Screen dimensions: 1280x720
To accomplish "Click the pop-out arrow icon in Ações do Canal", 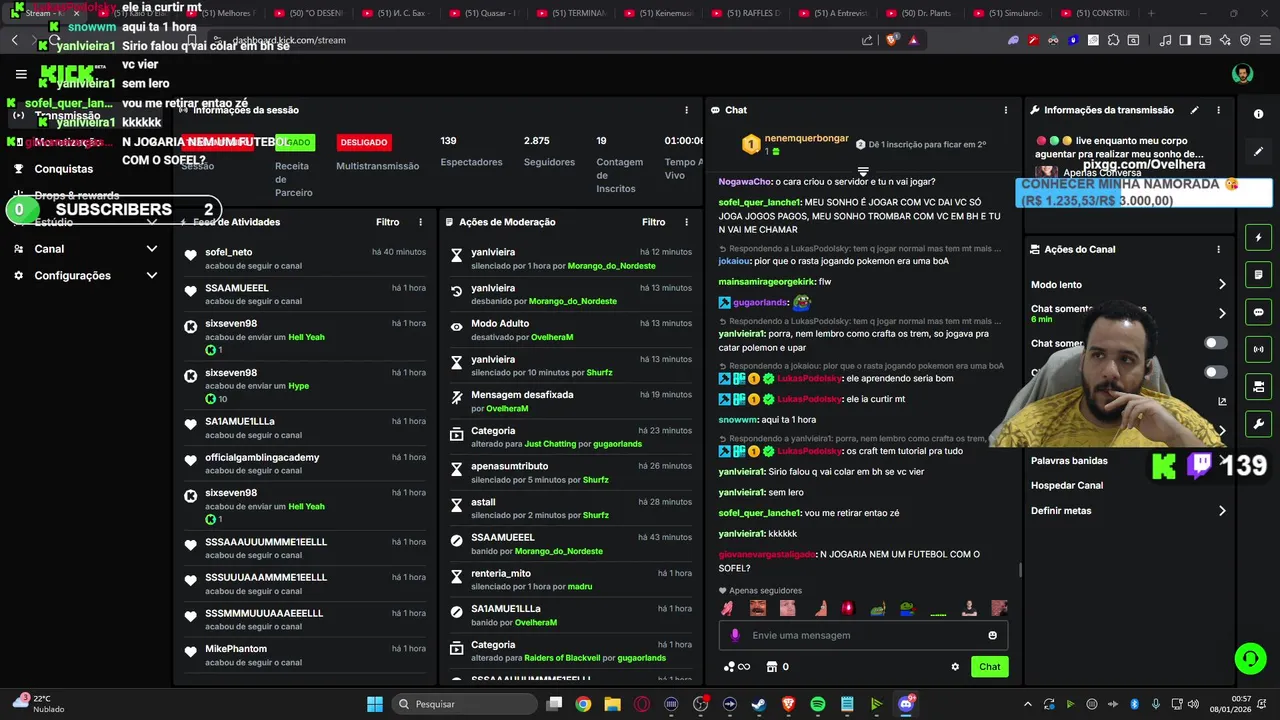I will point(1222,401).
